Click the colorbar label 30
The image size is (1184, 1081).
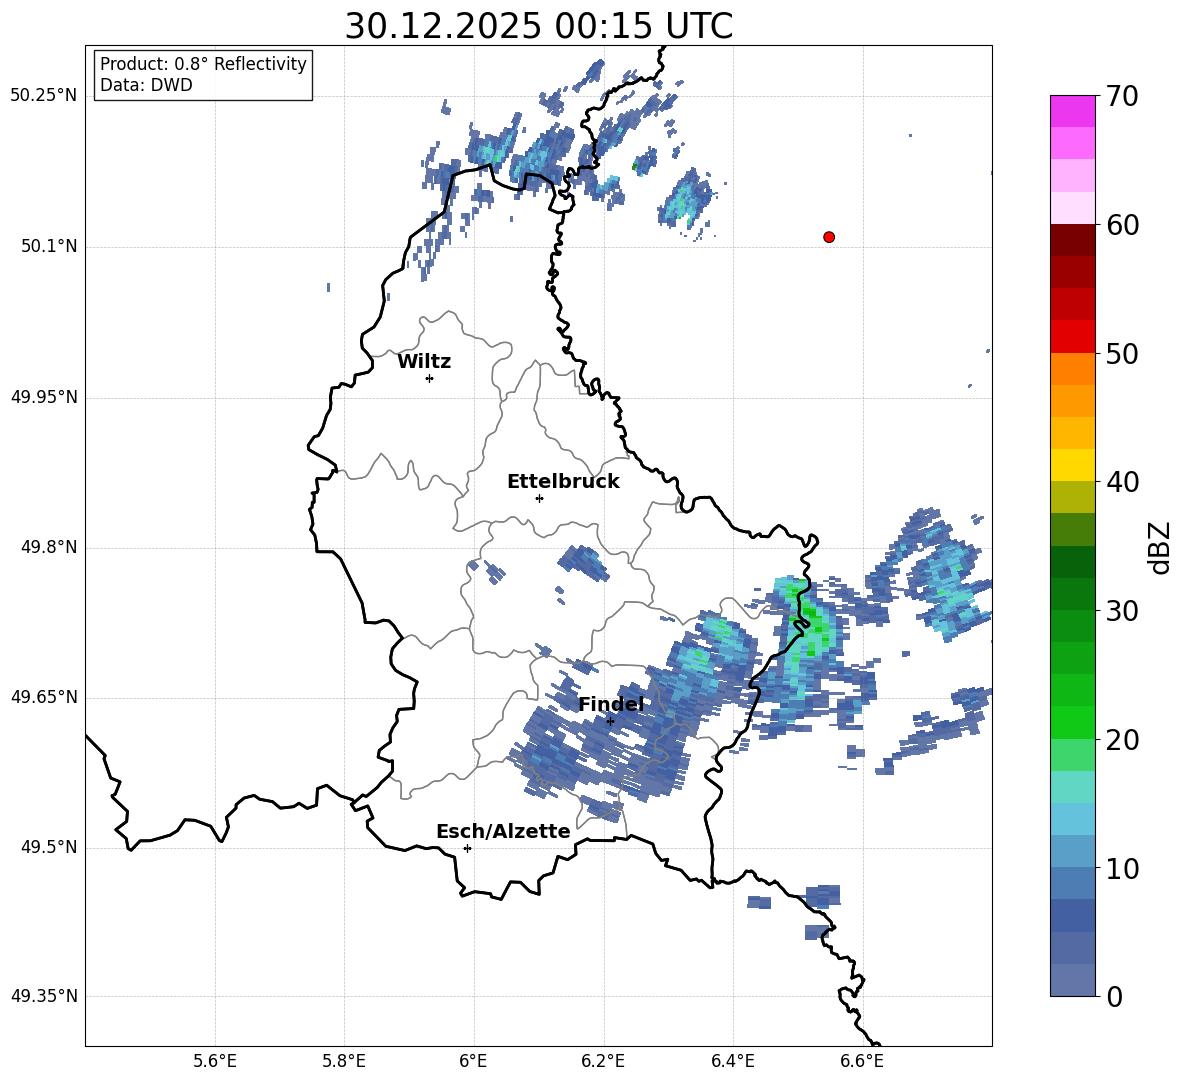tap(1122, 611)
